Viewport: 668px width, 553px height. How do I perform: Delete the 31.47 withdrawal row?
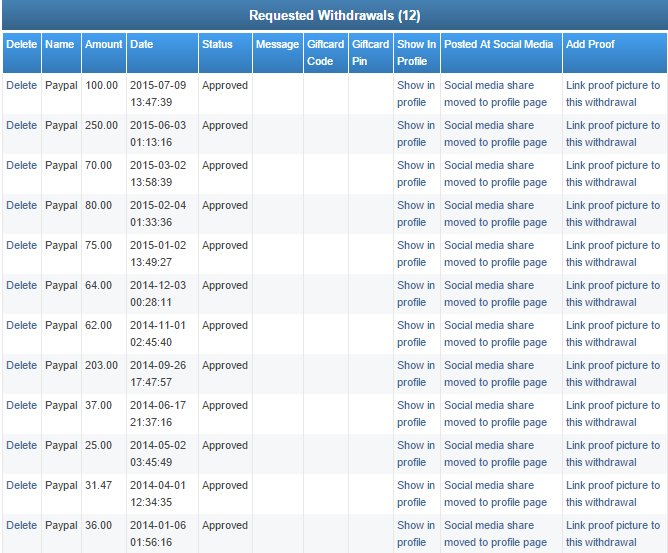point(22,485)
